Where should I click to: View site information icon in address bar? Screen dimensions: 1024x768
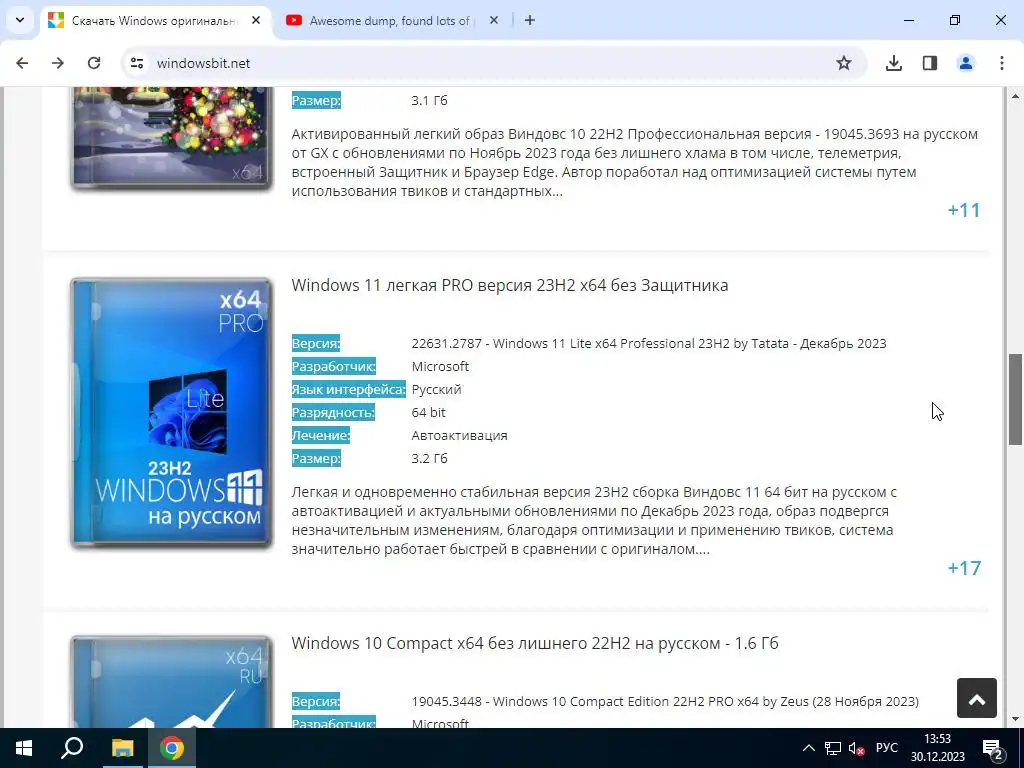pos(136,63)
